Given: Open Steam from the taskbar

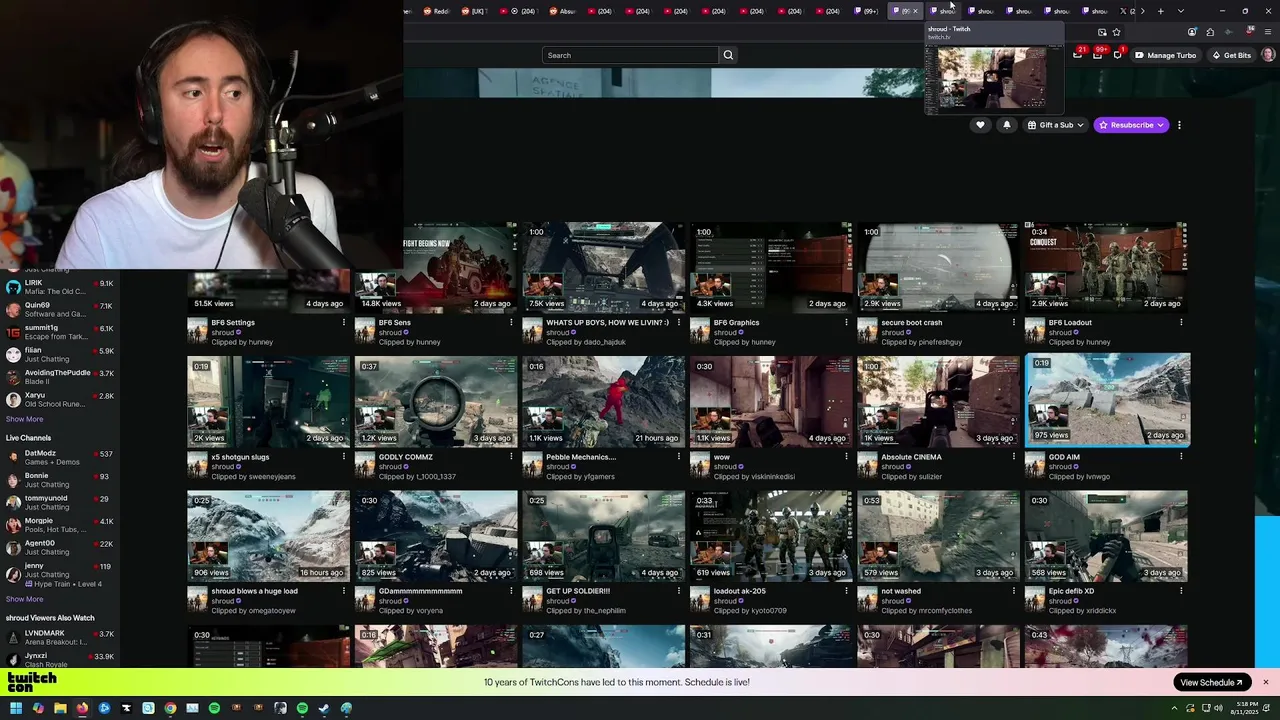Looking at the screenshot, I should [x=324, y=708].
